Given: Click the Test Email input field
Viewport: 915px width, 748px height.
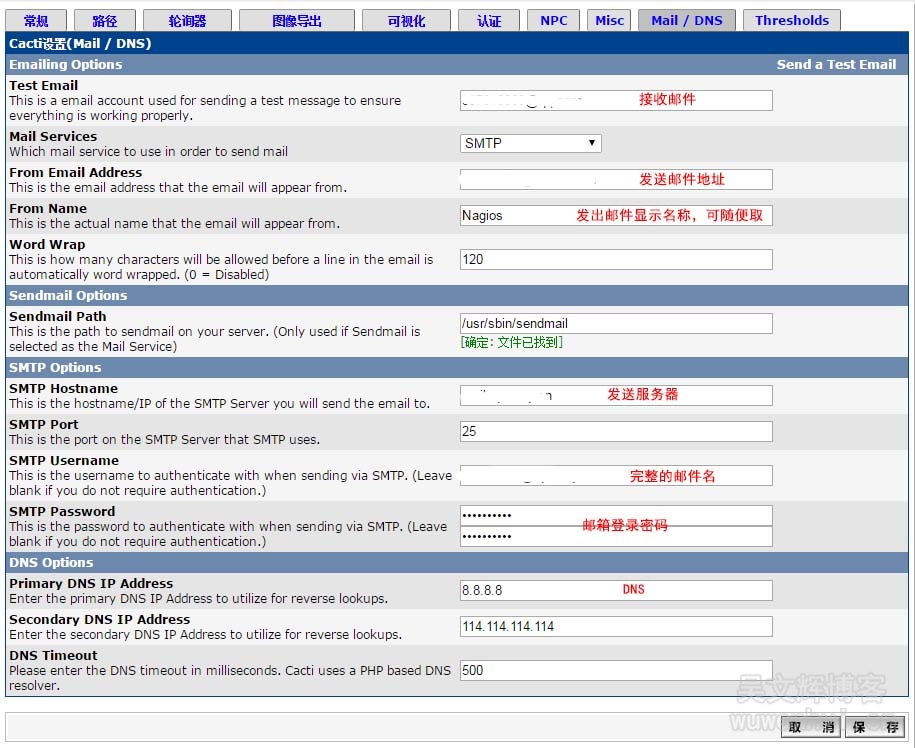Looking at the screenshot, I should click(616, 100).
